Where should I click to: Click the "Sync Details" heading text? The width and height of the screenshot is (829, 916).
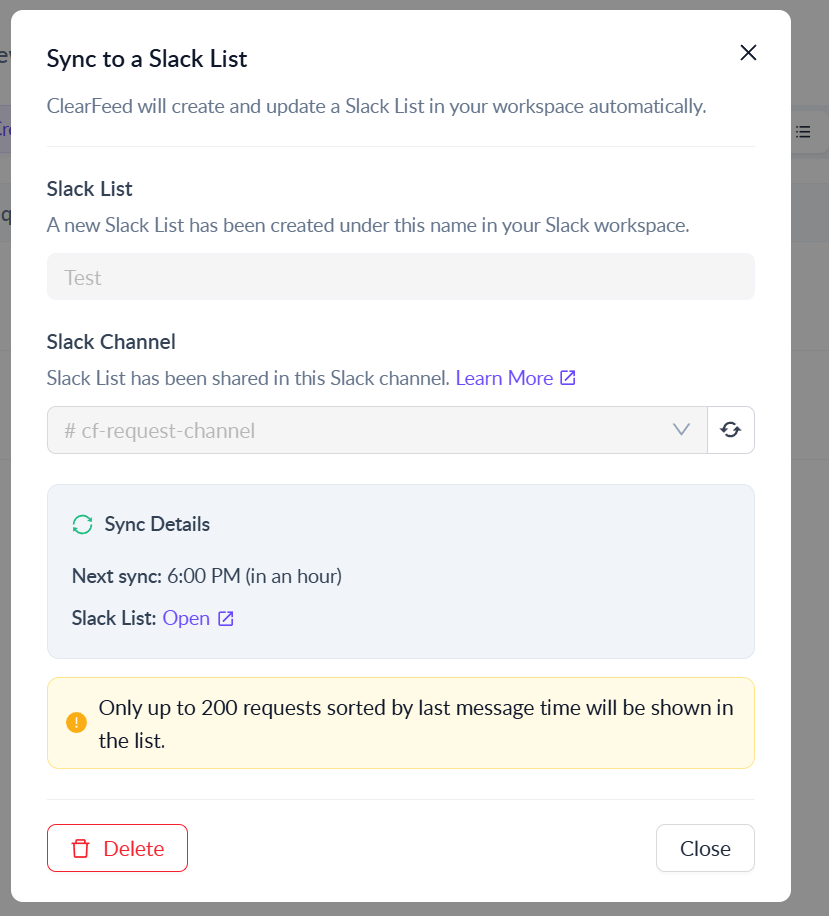point(157,524)
